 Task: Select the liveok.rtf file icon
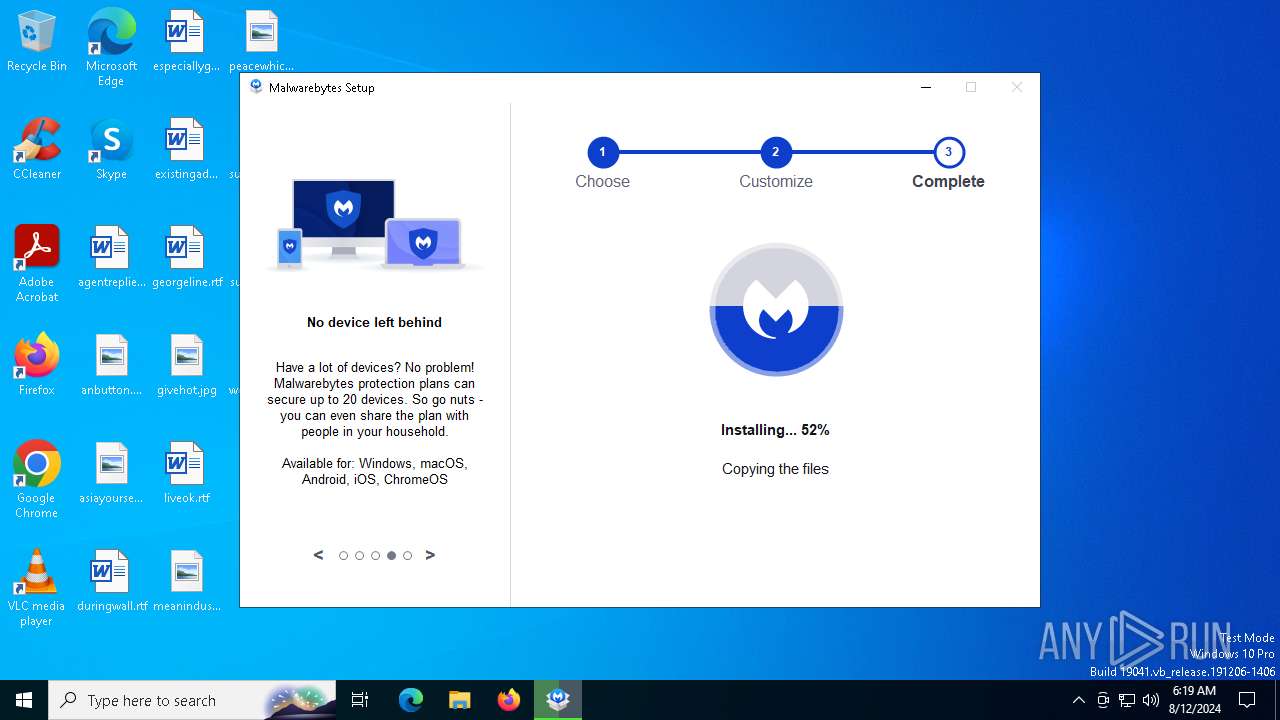click(187, 473)
